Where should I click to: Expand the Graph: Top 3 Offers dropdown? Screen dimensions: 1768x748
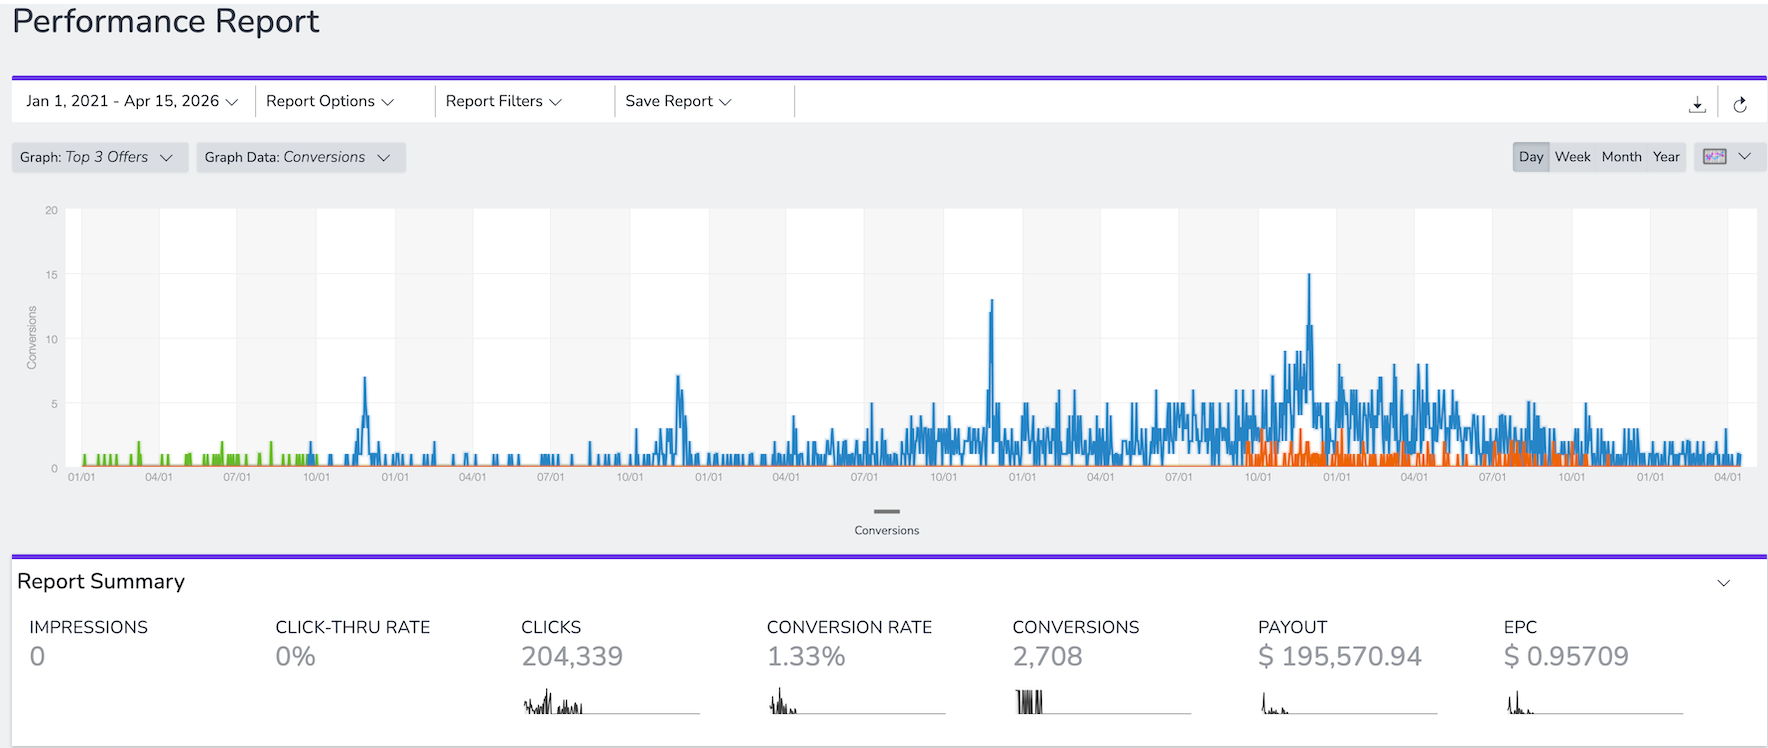98,157
